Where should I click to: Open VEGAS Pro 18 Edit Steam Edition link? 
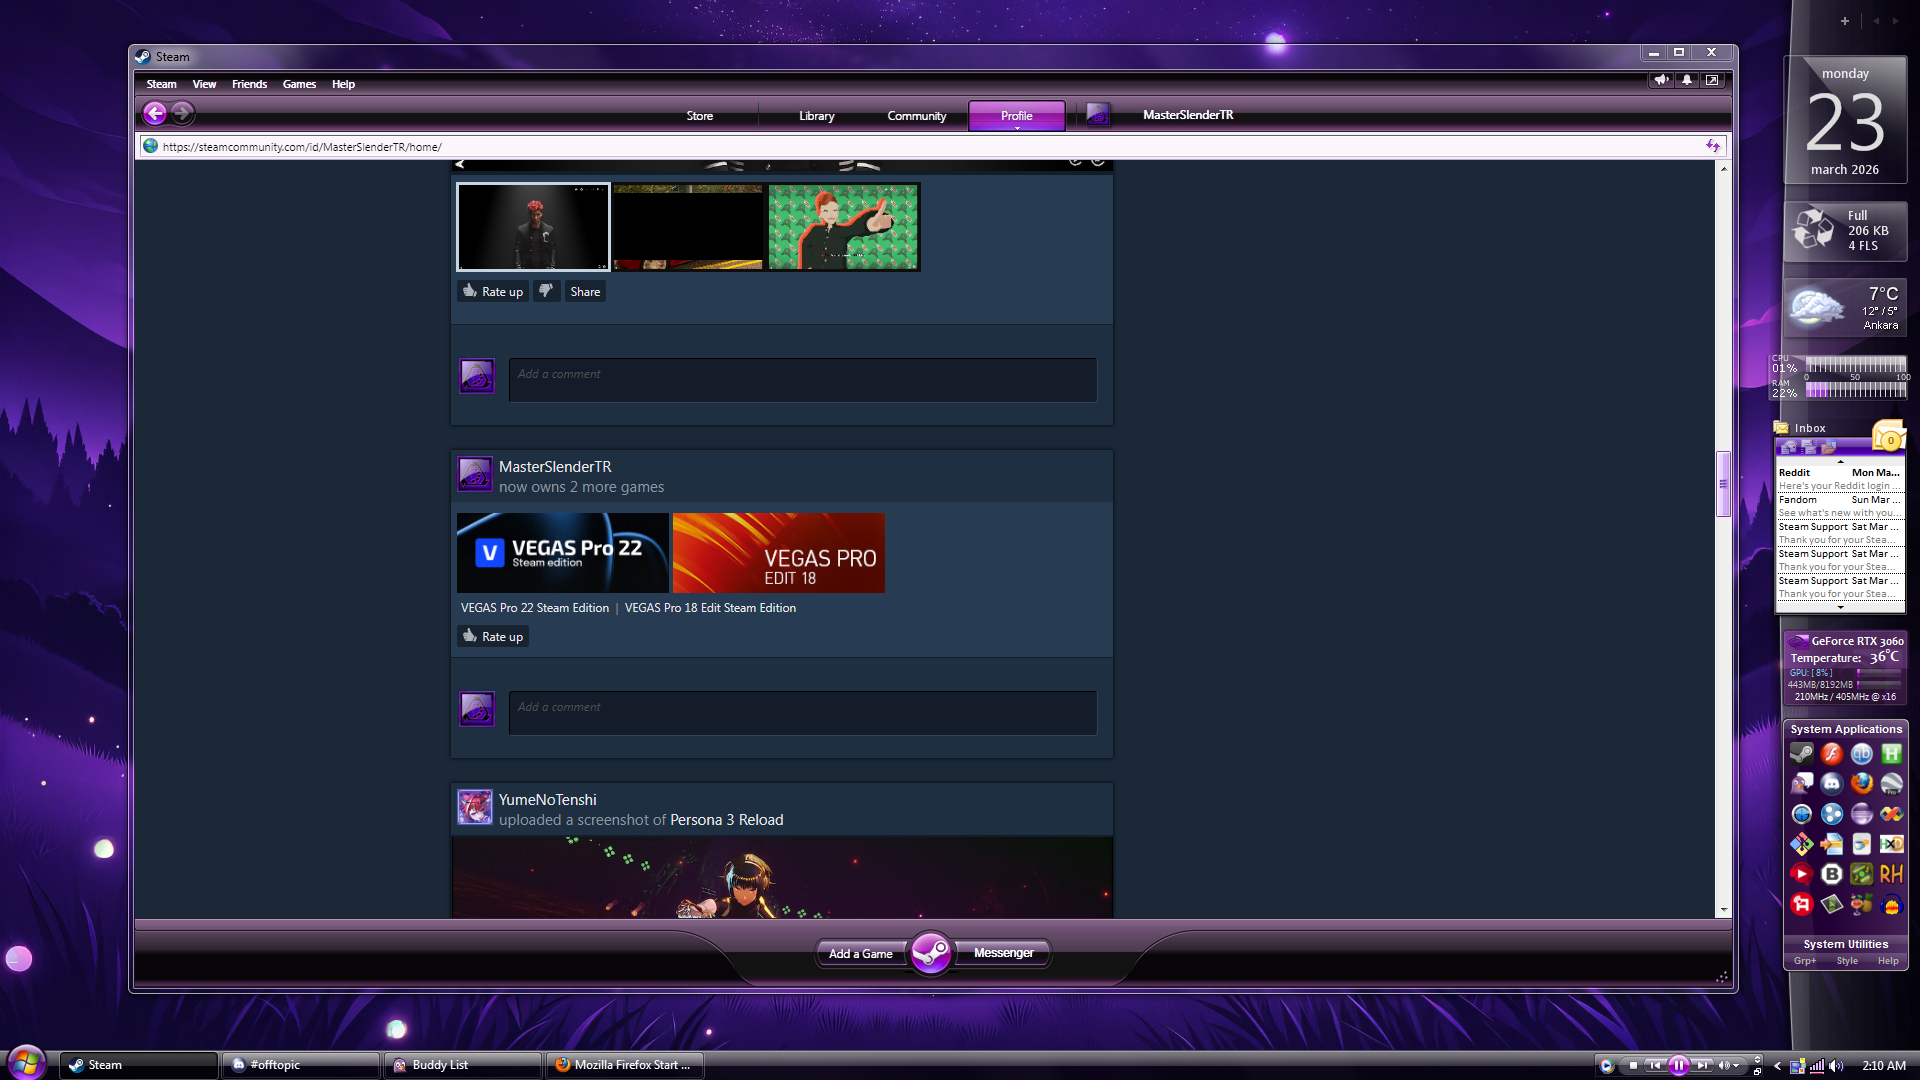pyautogui.click(x=711, y=608)
